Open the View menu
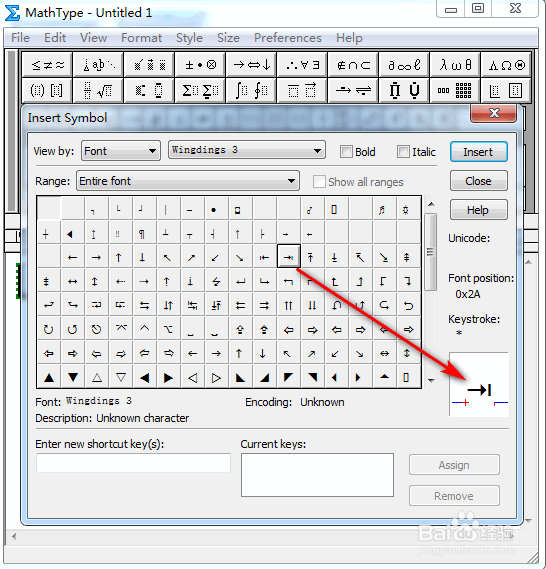 94,38
